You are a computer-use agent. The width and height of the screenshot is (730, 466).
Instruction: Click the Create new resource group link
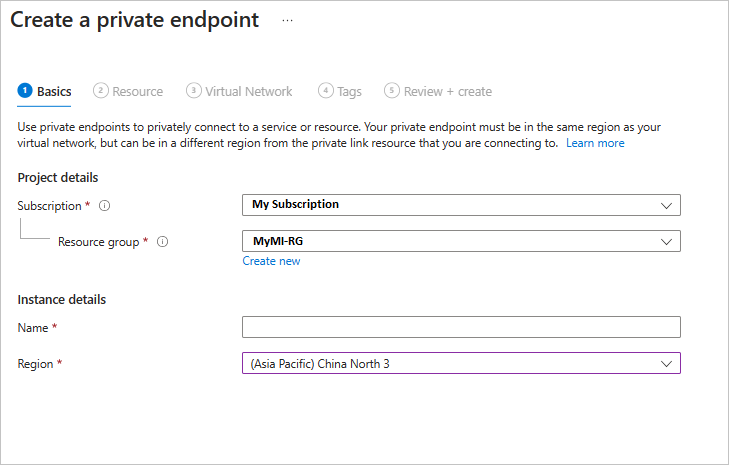click(x=271, y=261)
